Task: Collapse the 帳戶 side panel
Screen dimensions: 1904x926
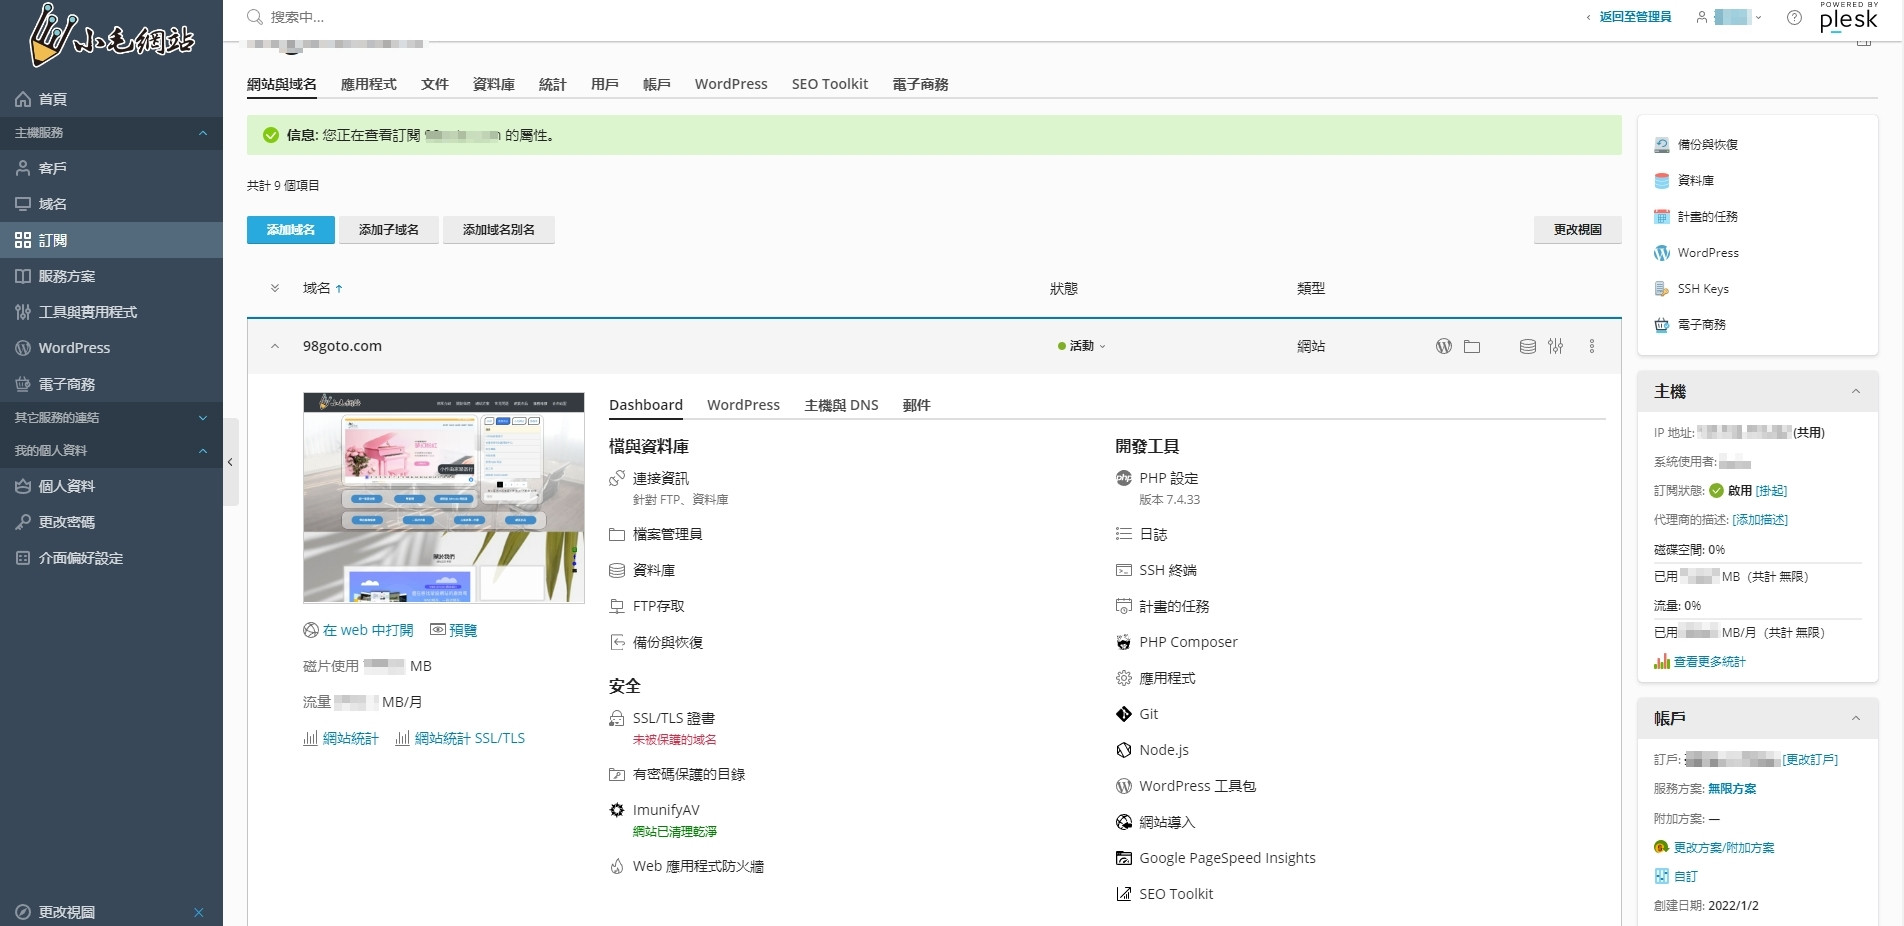Action: pos(1855,718)
